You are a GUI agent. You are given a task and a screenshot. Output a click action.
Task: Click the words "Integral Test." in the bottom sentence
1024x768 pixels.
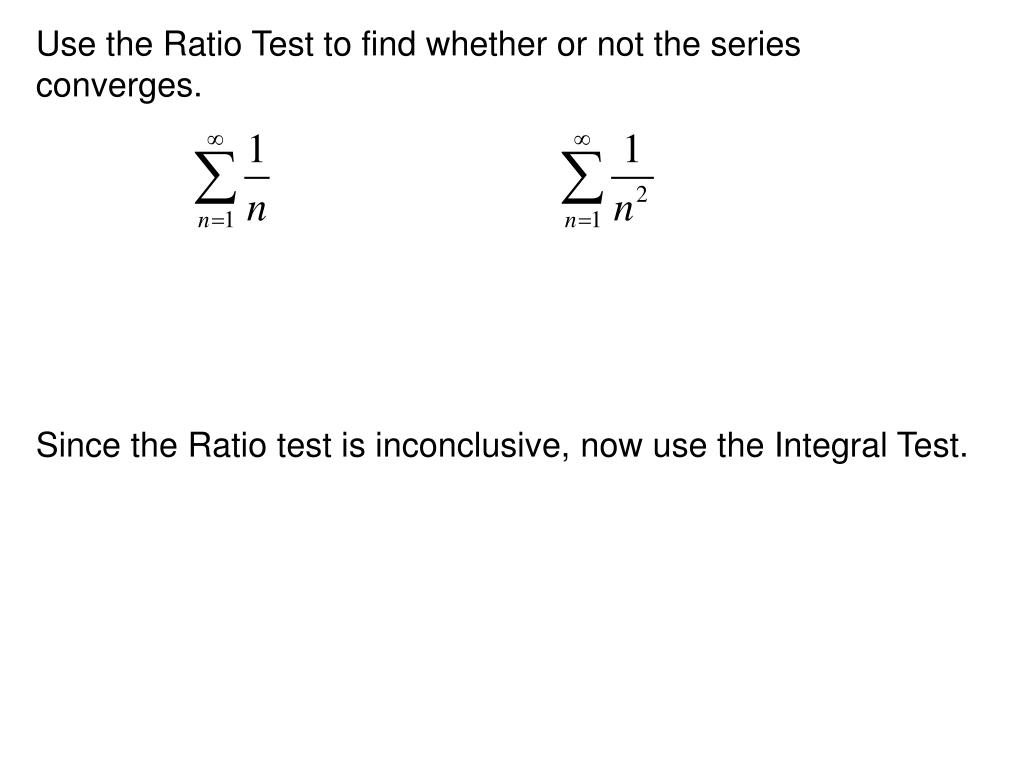pyautogui.click(x=871, y=445)
